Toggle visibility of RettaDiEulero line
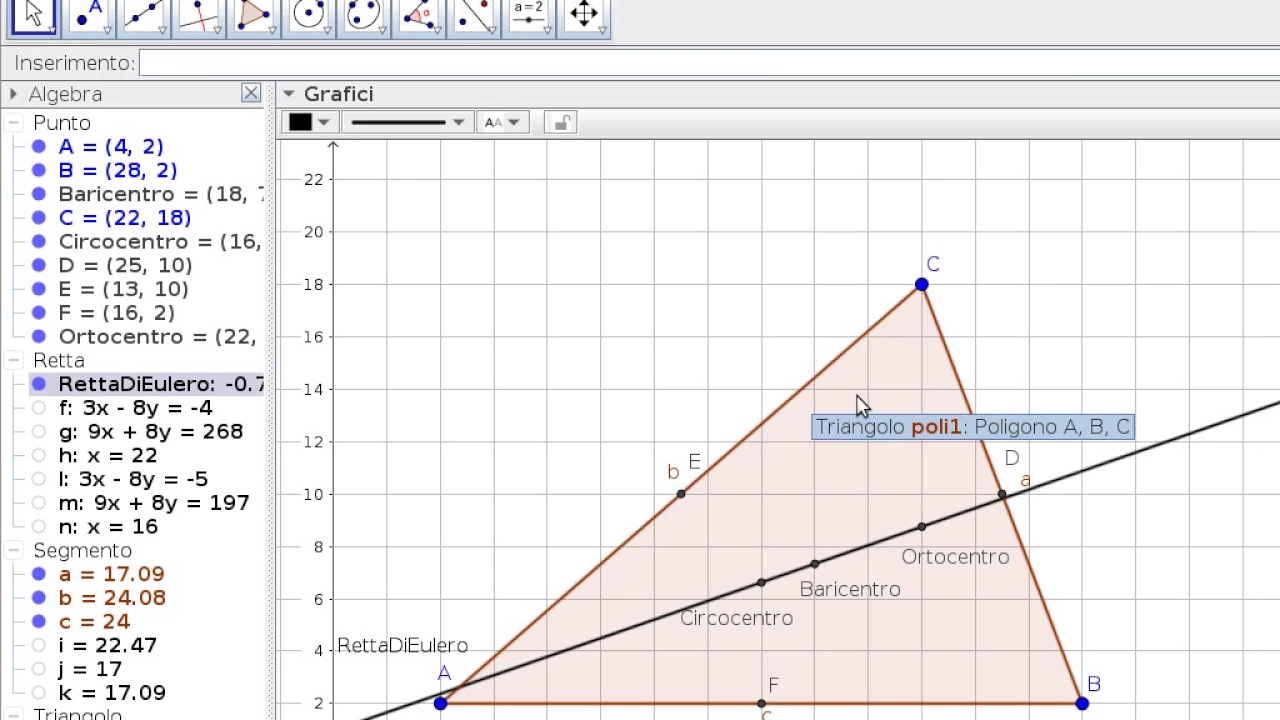 pos(39,384)
